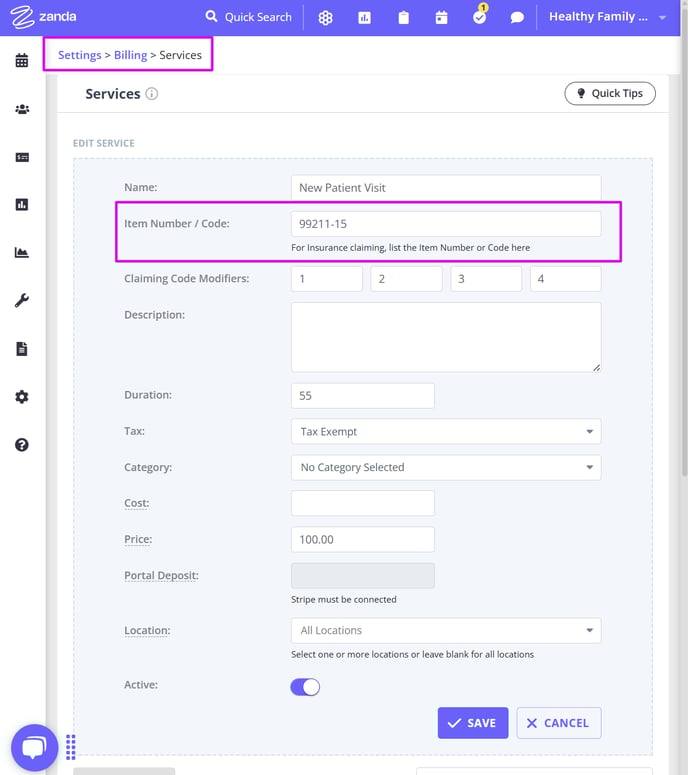
Task: Click the Price input field
Action: [x=363, y=539]
